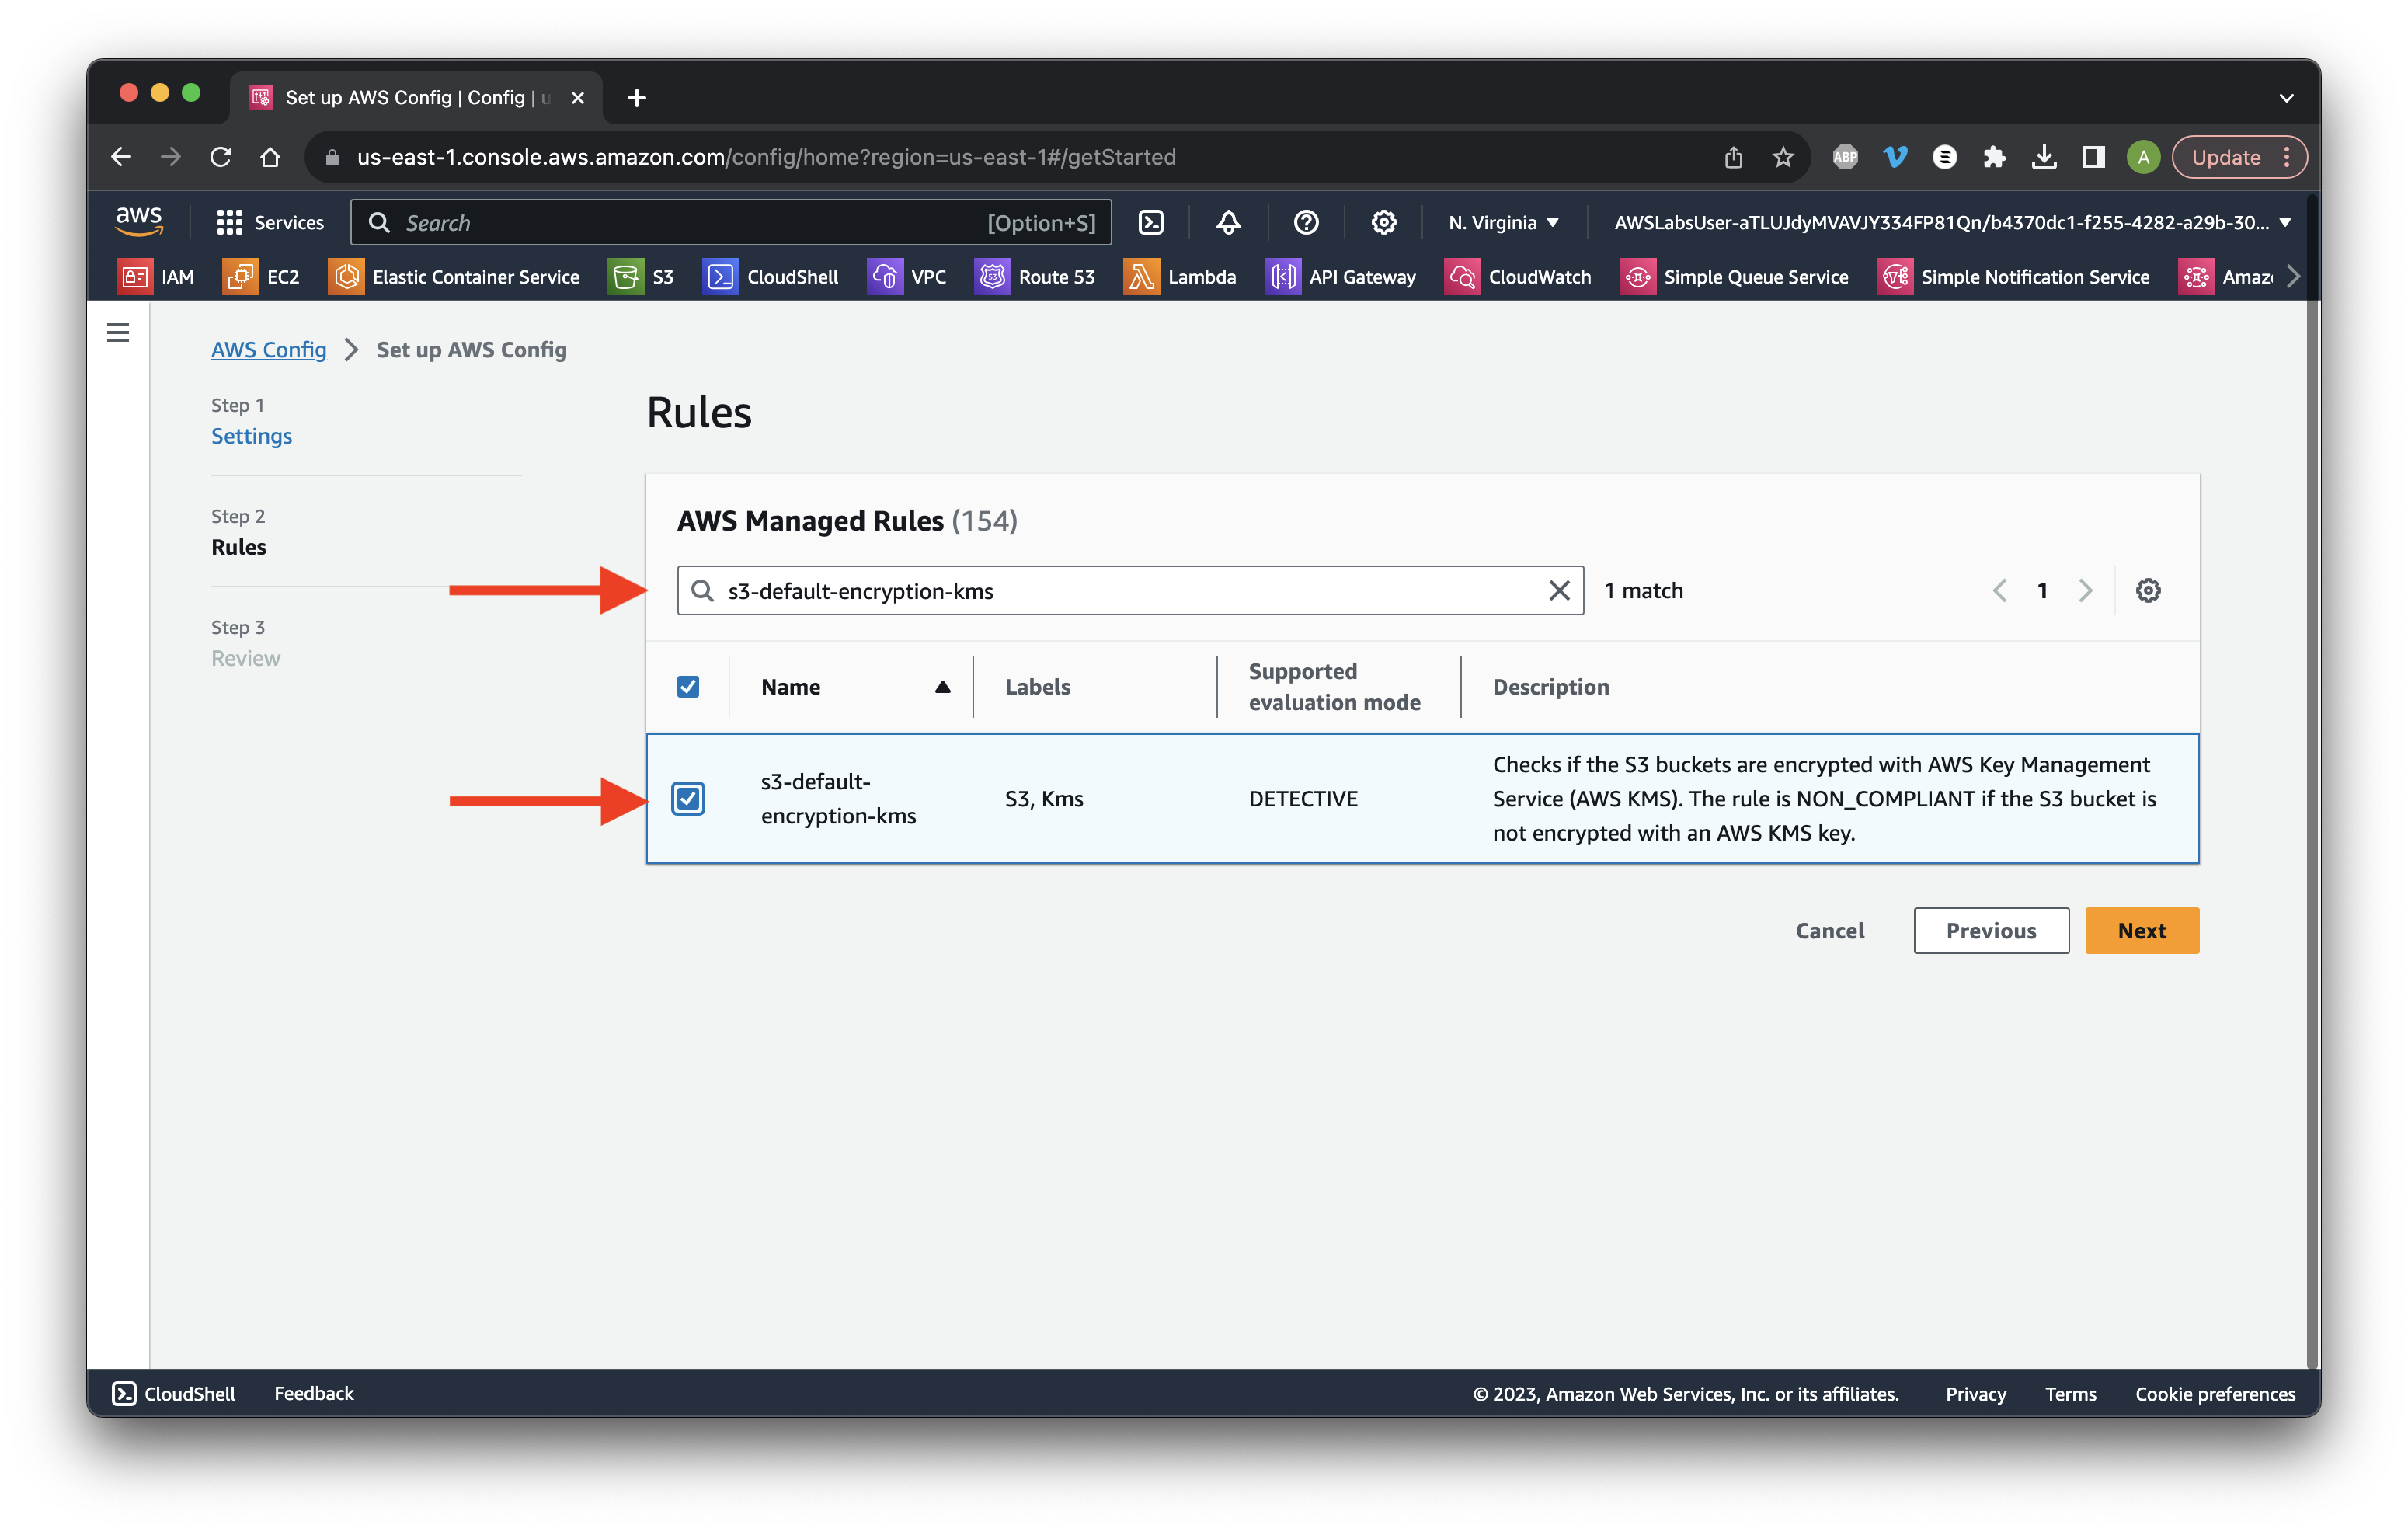The height and width of the screenshot is (1532, 2408).
Task: Launch CloudShell from top navigation icon
Action: click(x=1151, y=222)
